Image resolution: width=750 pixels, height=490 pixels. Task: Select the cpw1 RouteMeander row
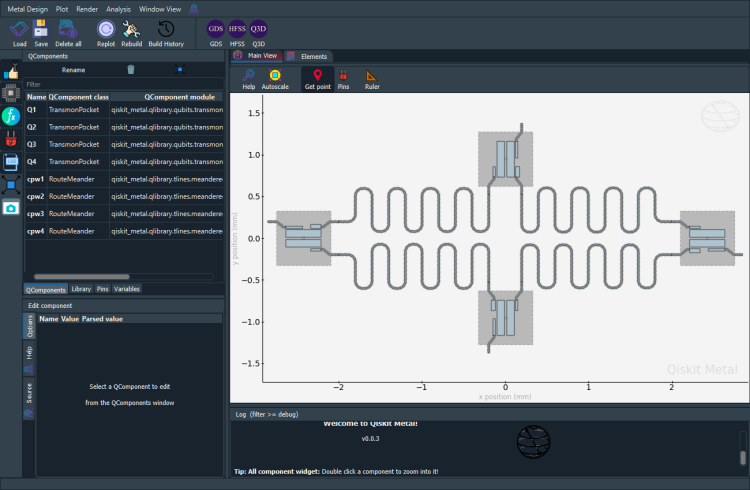(124, 179)
